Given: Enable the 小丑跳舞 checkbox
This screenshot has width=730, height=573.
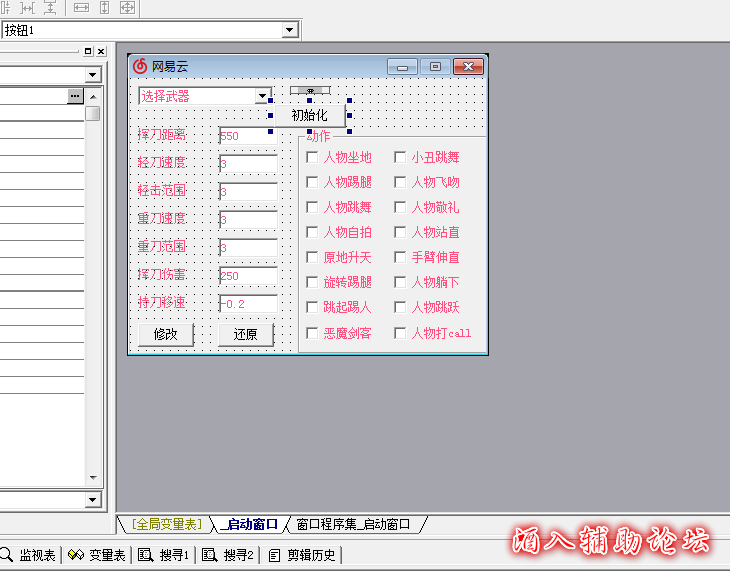Looking at the screenshot, I should [400, 157].
